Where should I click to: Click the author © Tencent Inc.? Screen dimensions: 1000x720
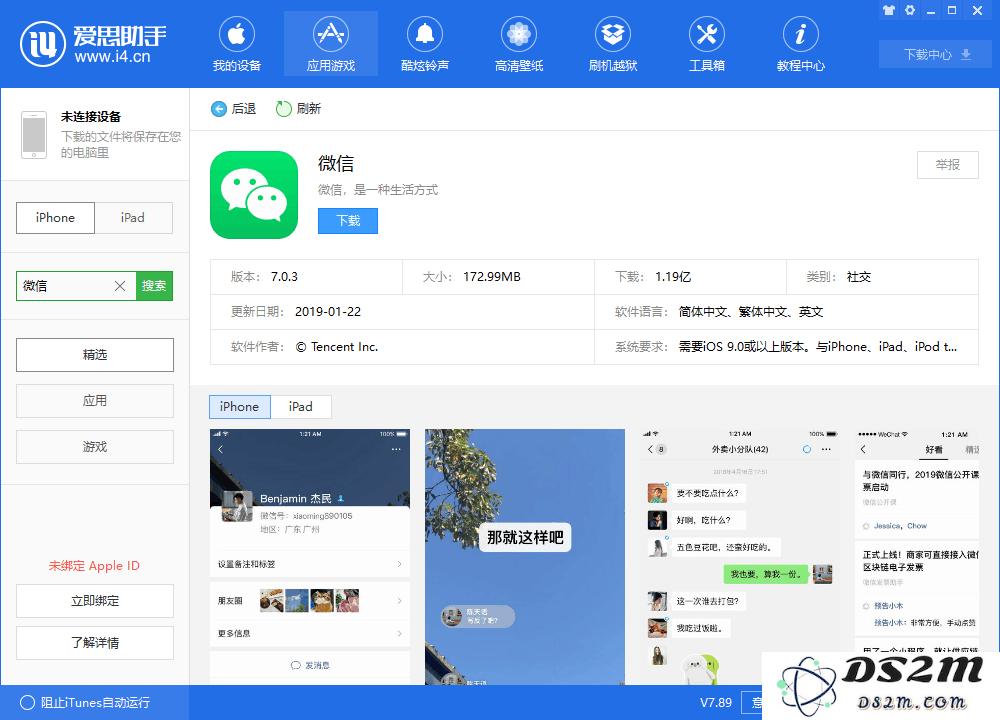(x=337, y=347)
